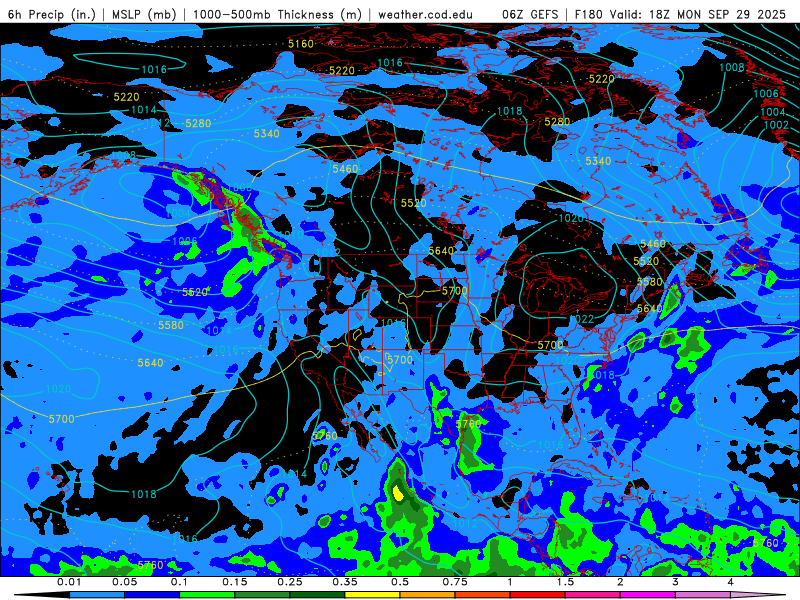Viewport: 800px width, 600px height.
Task: Click the '6h Precip (in.)' title text
Action: (52, 14)
